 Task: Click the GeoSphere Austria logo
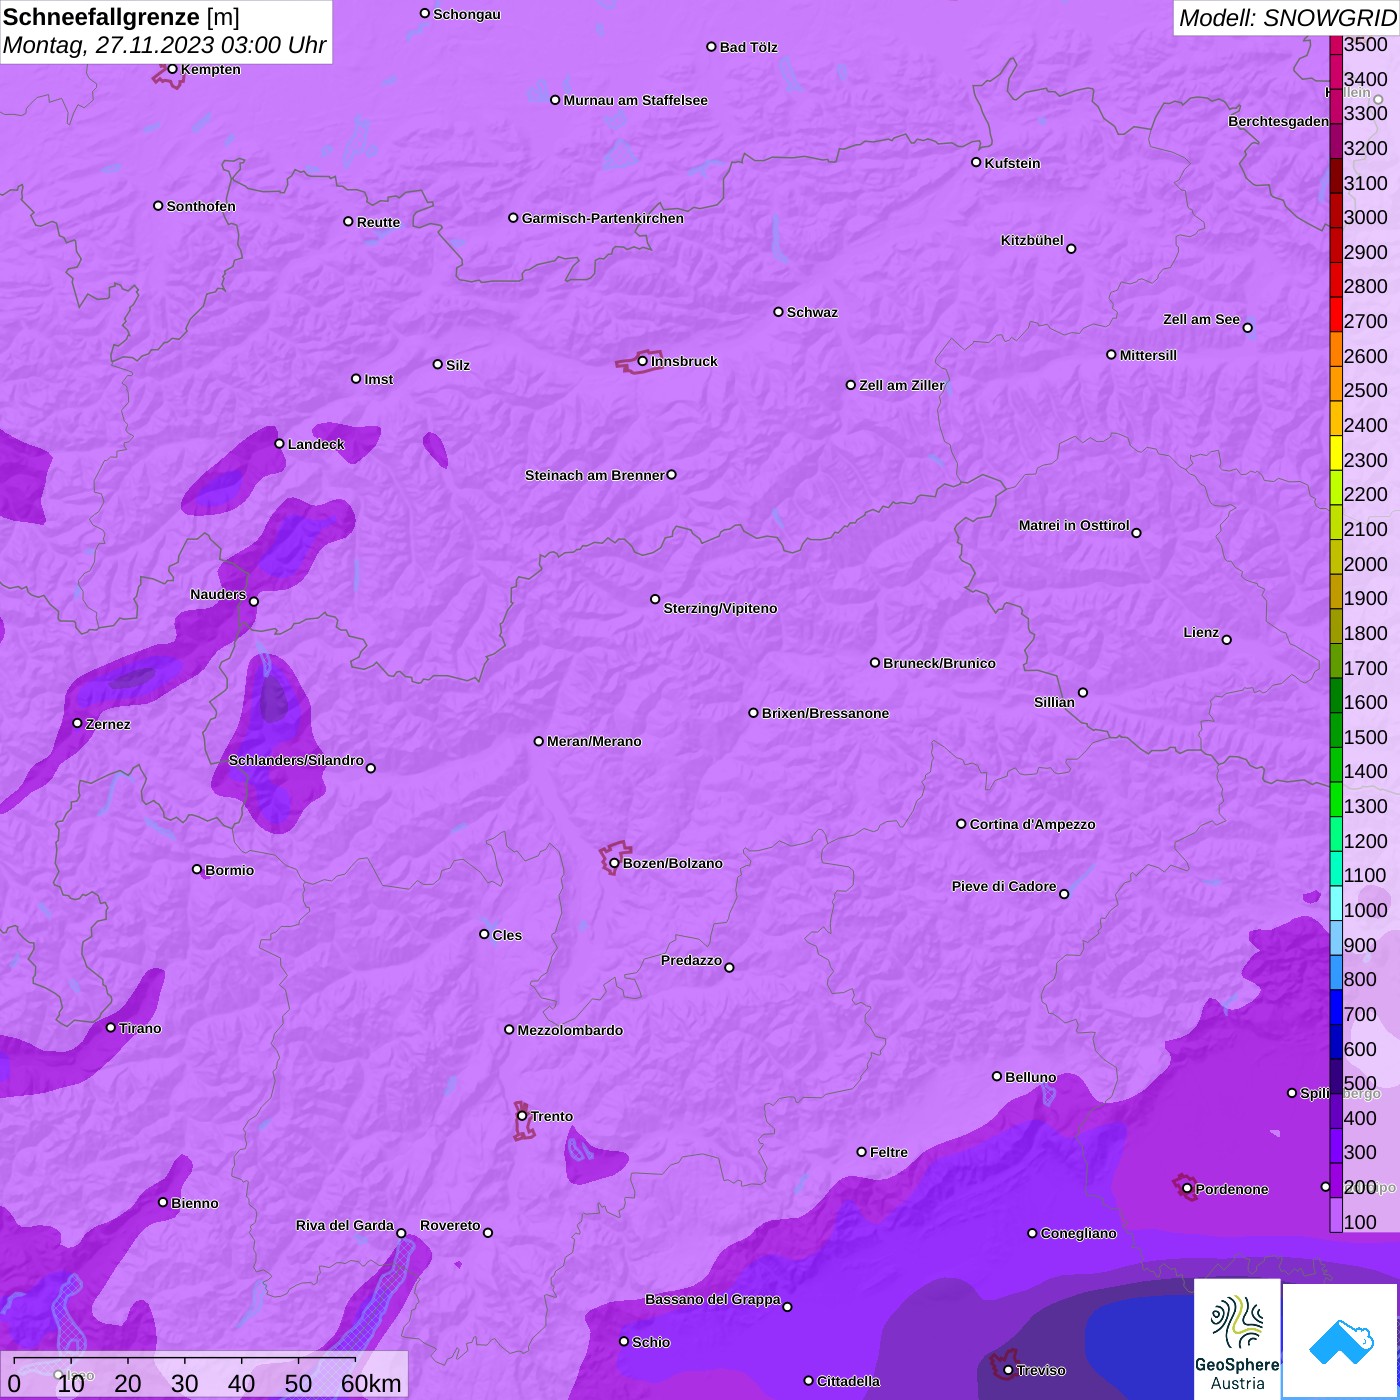tap(1237, 1338)
